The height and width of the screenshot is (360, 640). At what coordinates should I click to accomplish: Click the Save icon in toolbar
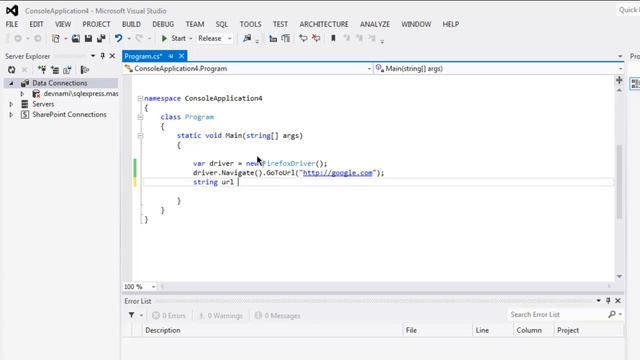pyautogui.click(x=88, y=38)
